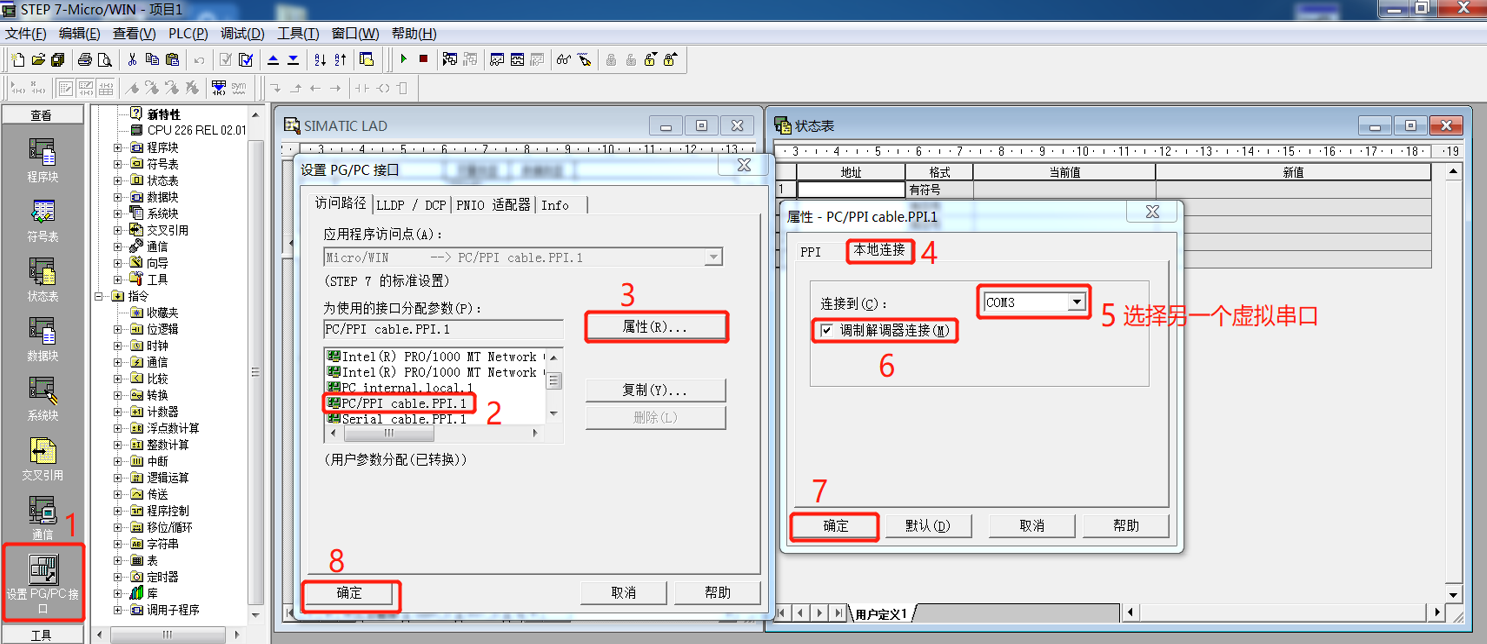Click the Upload from PLC icon

[x=273, y=60]
